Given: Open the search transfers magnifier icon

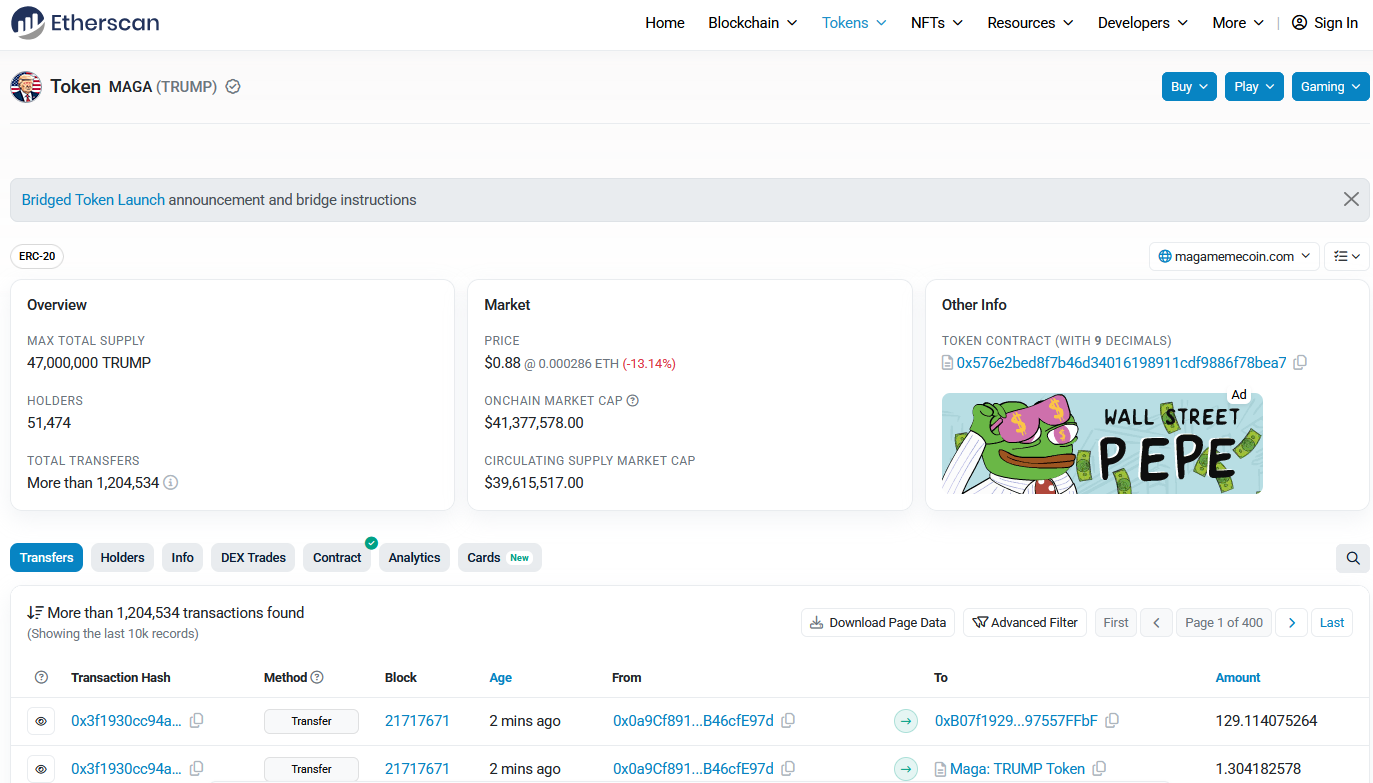Looking at the screenshot, I should point(1353,558).
